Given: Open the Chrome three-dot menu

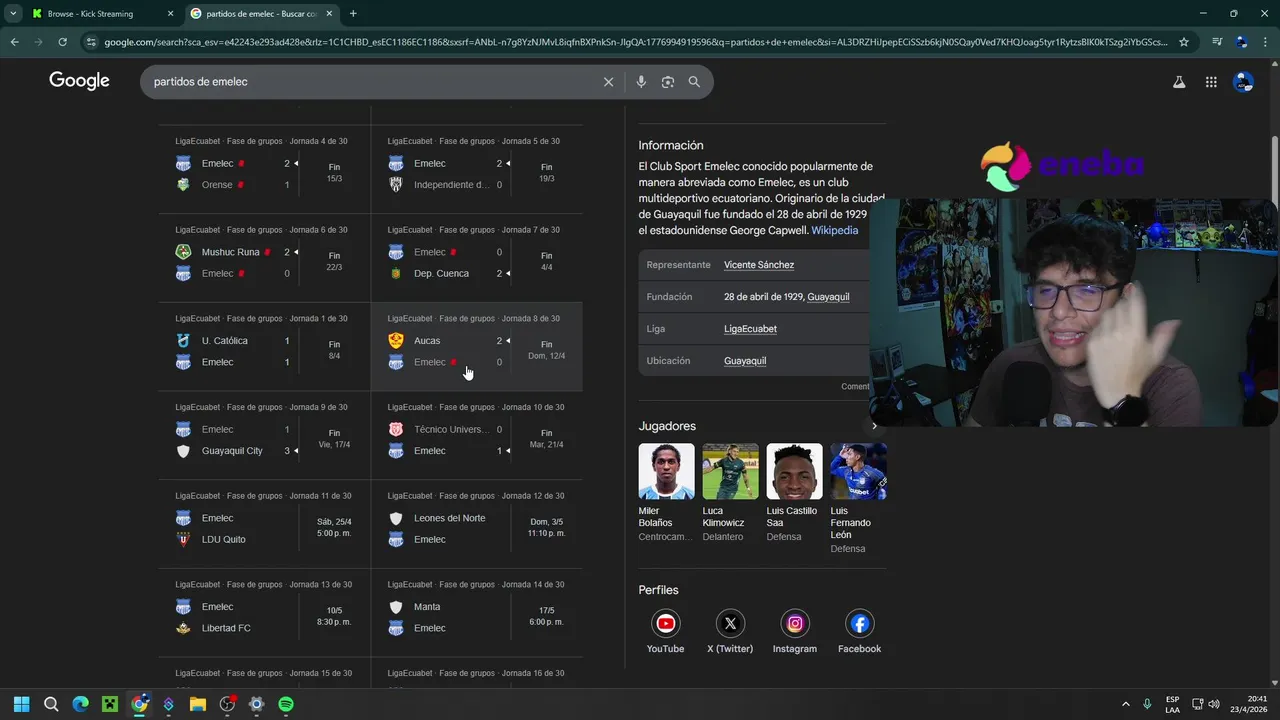Looking at the screenshot, I should (x=1264, y=42).
